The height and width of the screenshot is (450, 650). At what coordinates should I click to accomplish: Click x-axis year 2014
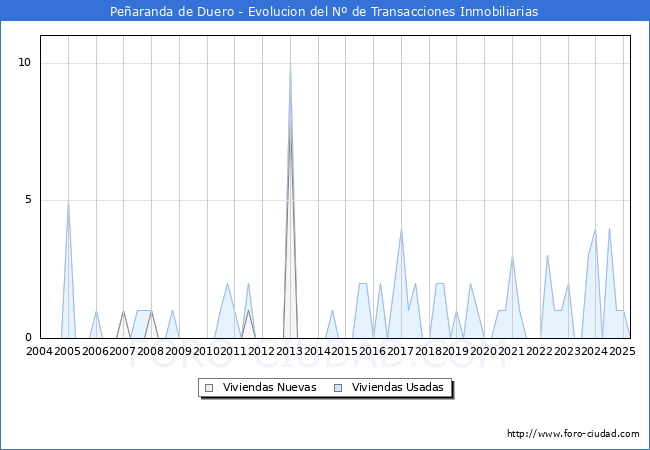pyautogui.click(x=318, y=351)
